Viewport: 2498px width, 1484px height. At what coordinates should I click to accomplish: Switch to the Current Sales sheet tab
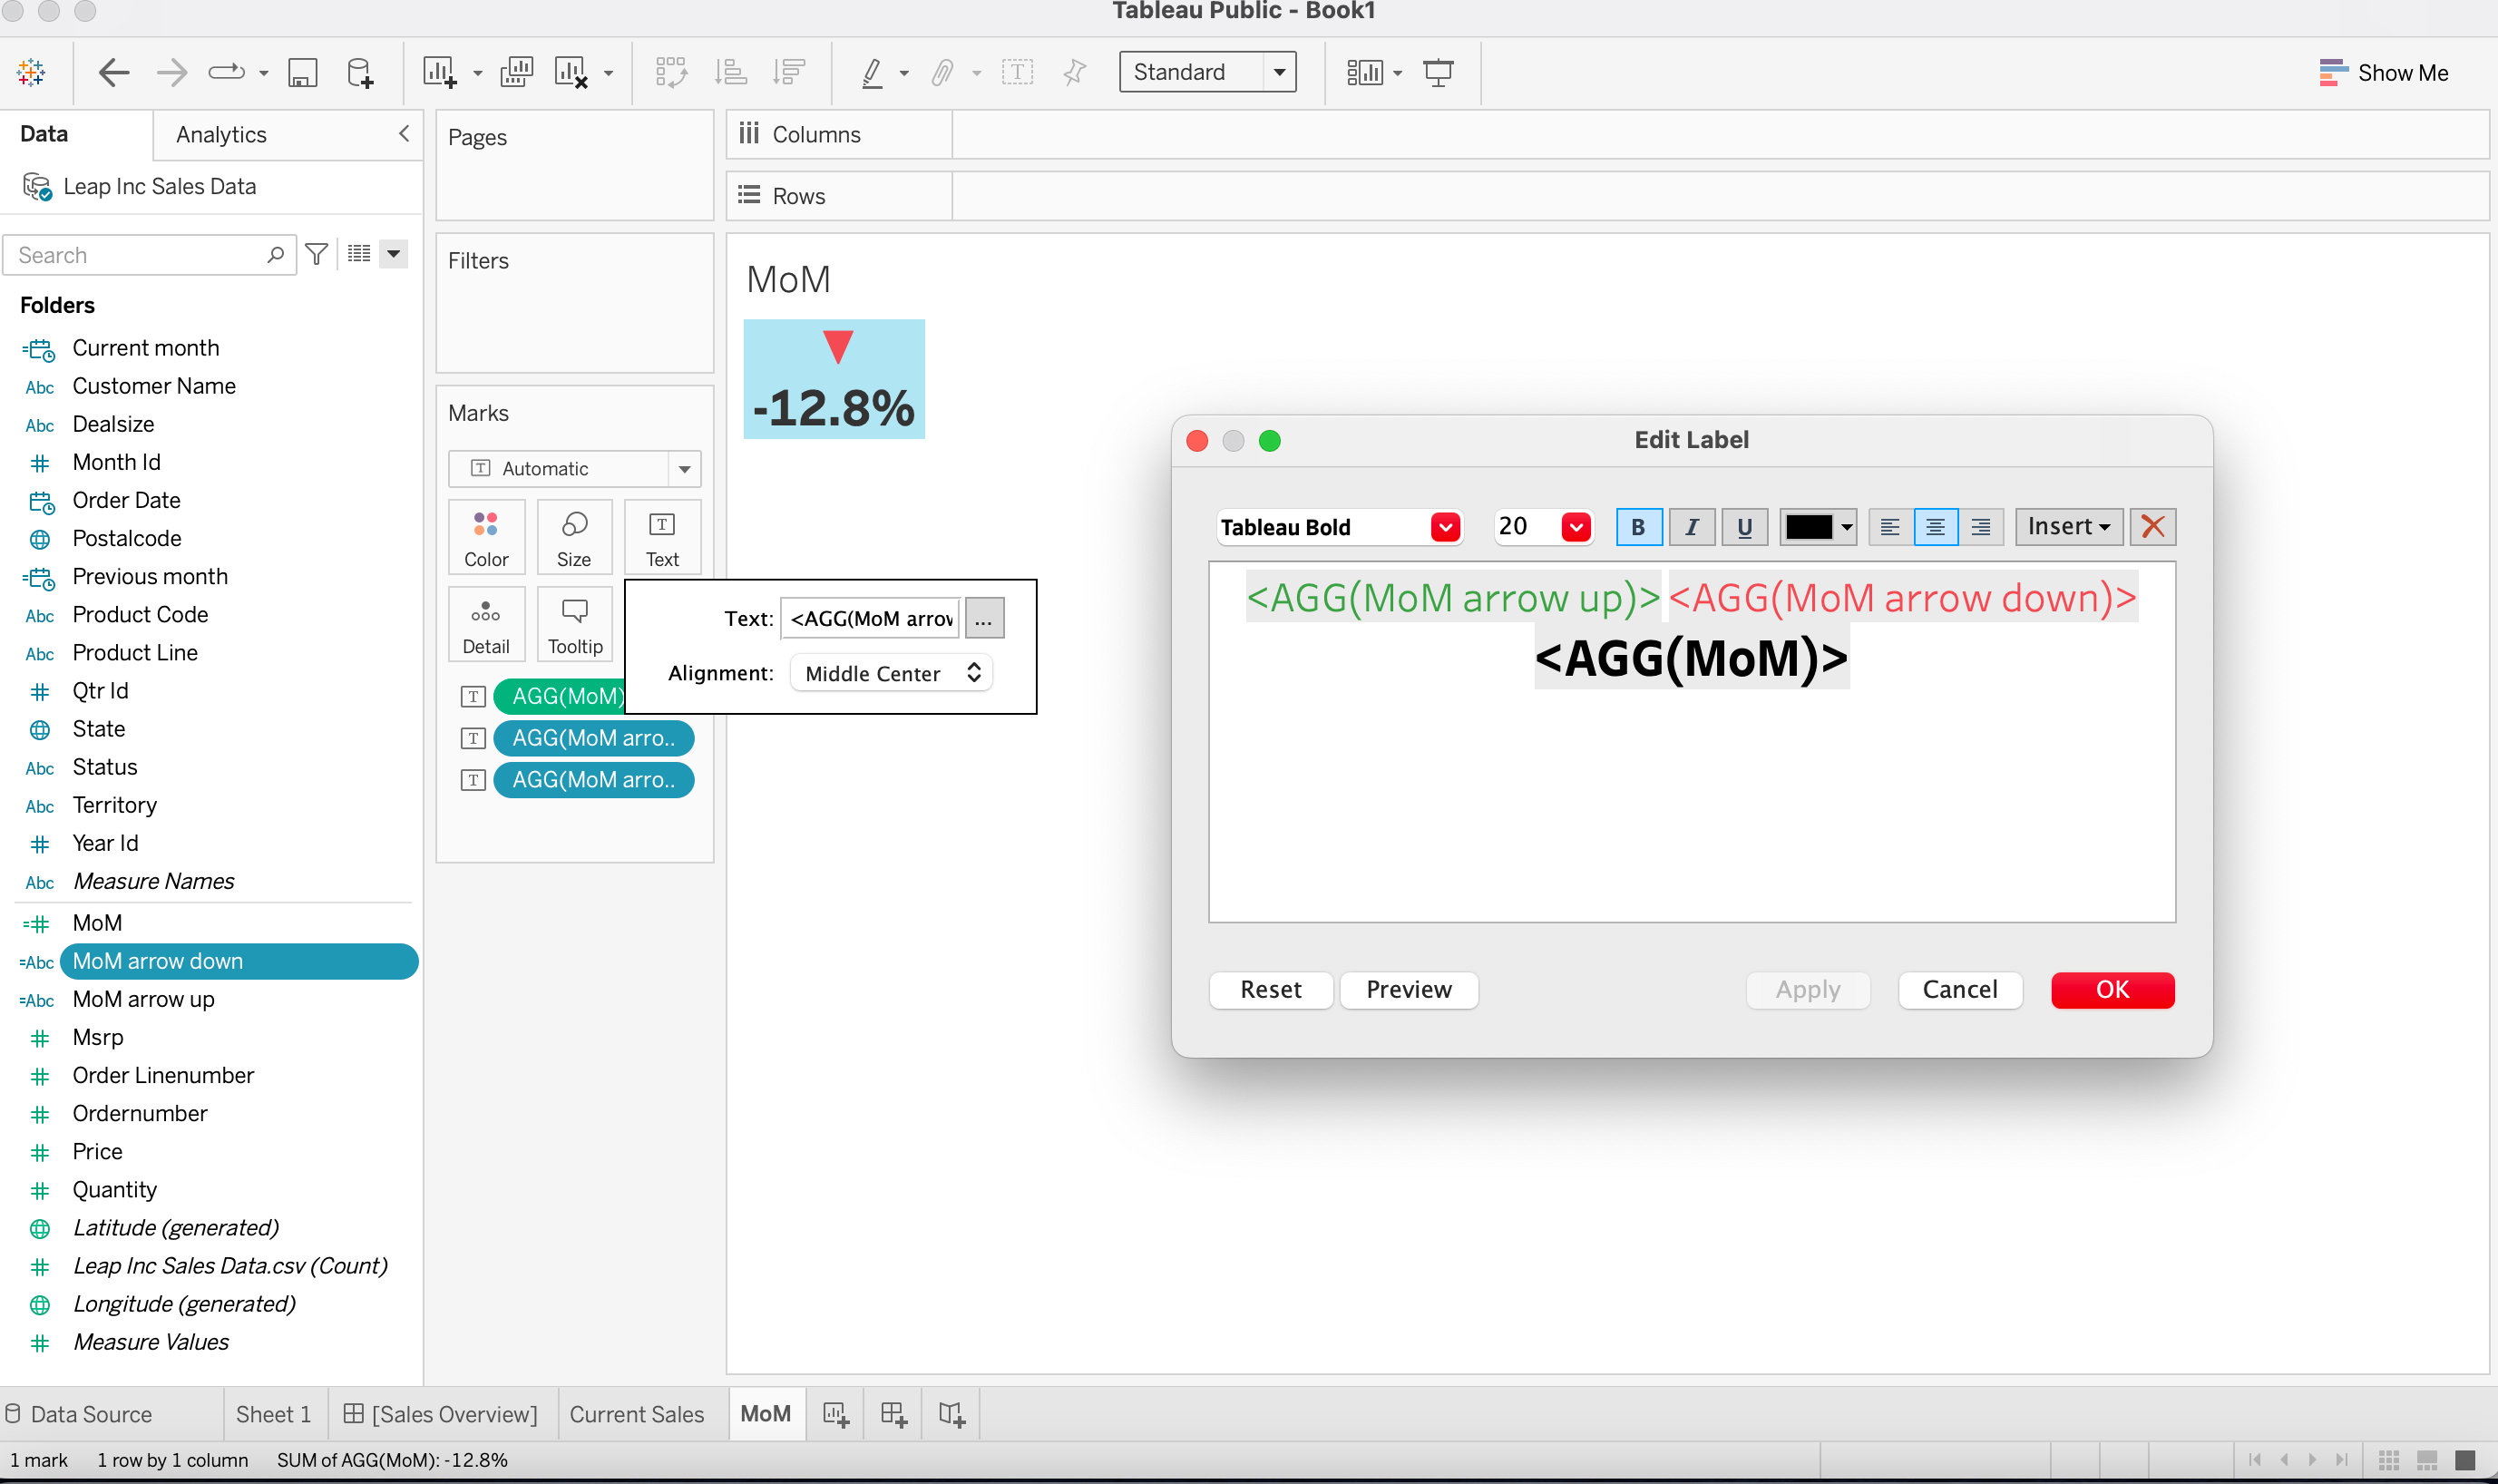coord(636,1414)
